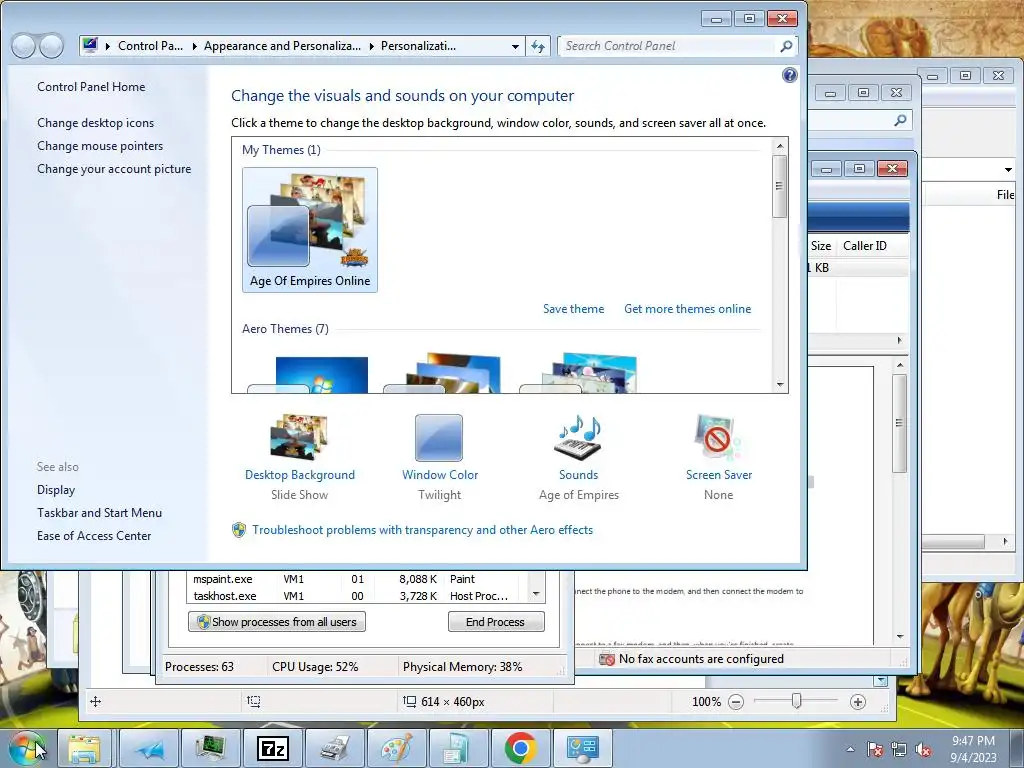The height and width of the screenshot is (768, 1024).
Task: Switch to Control Panel taskbar button
Action: coord(583,748)
